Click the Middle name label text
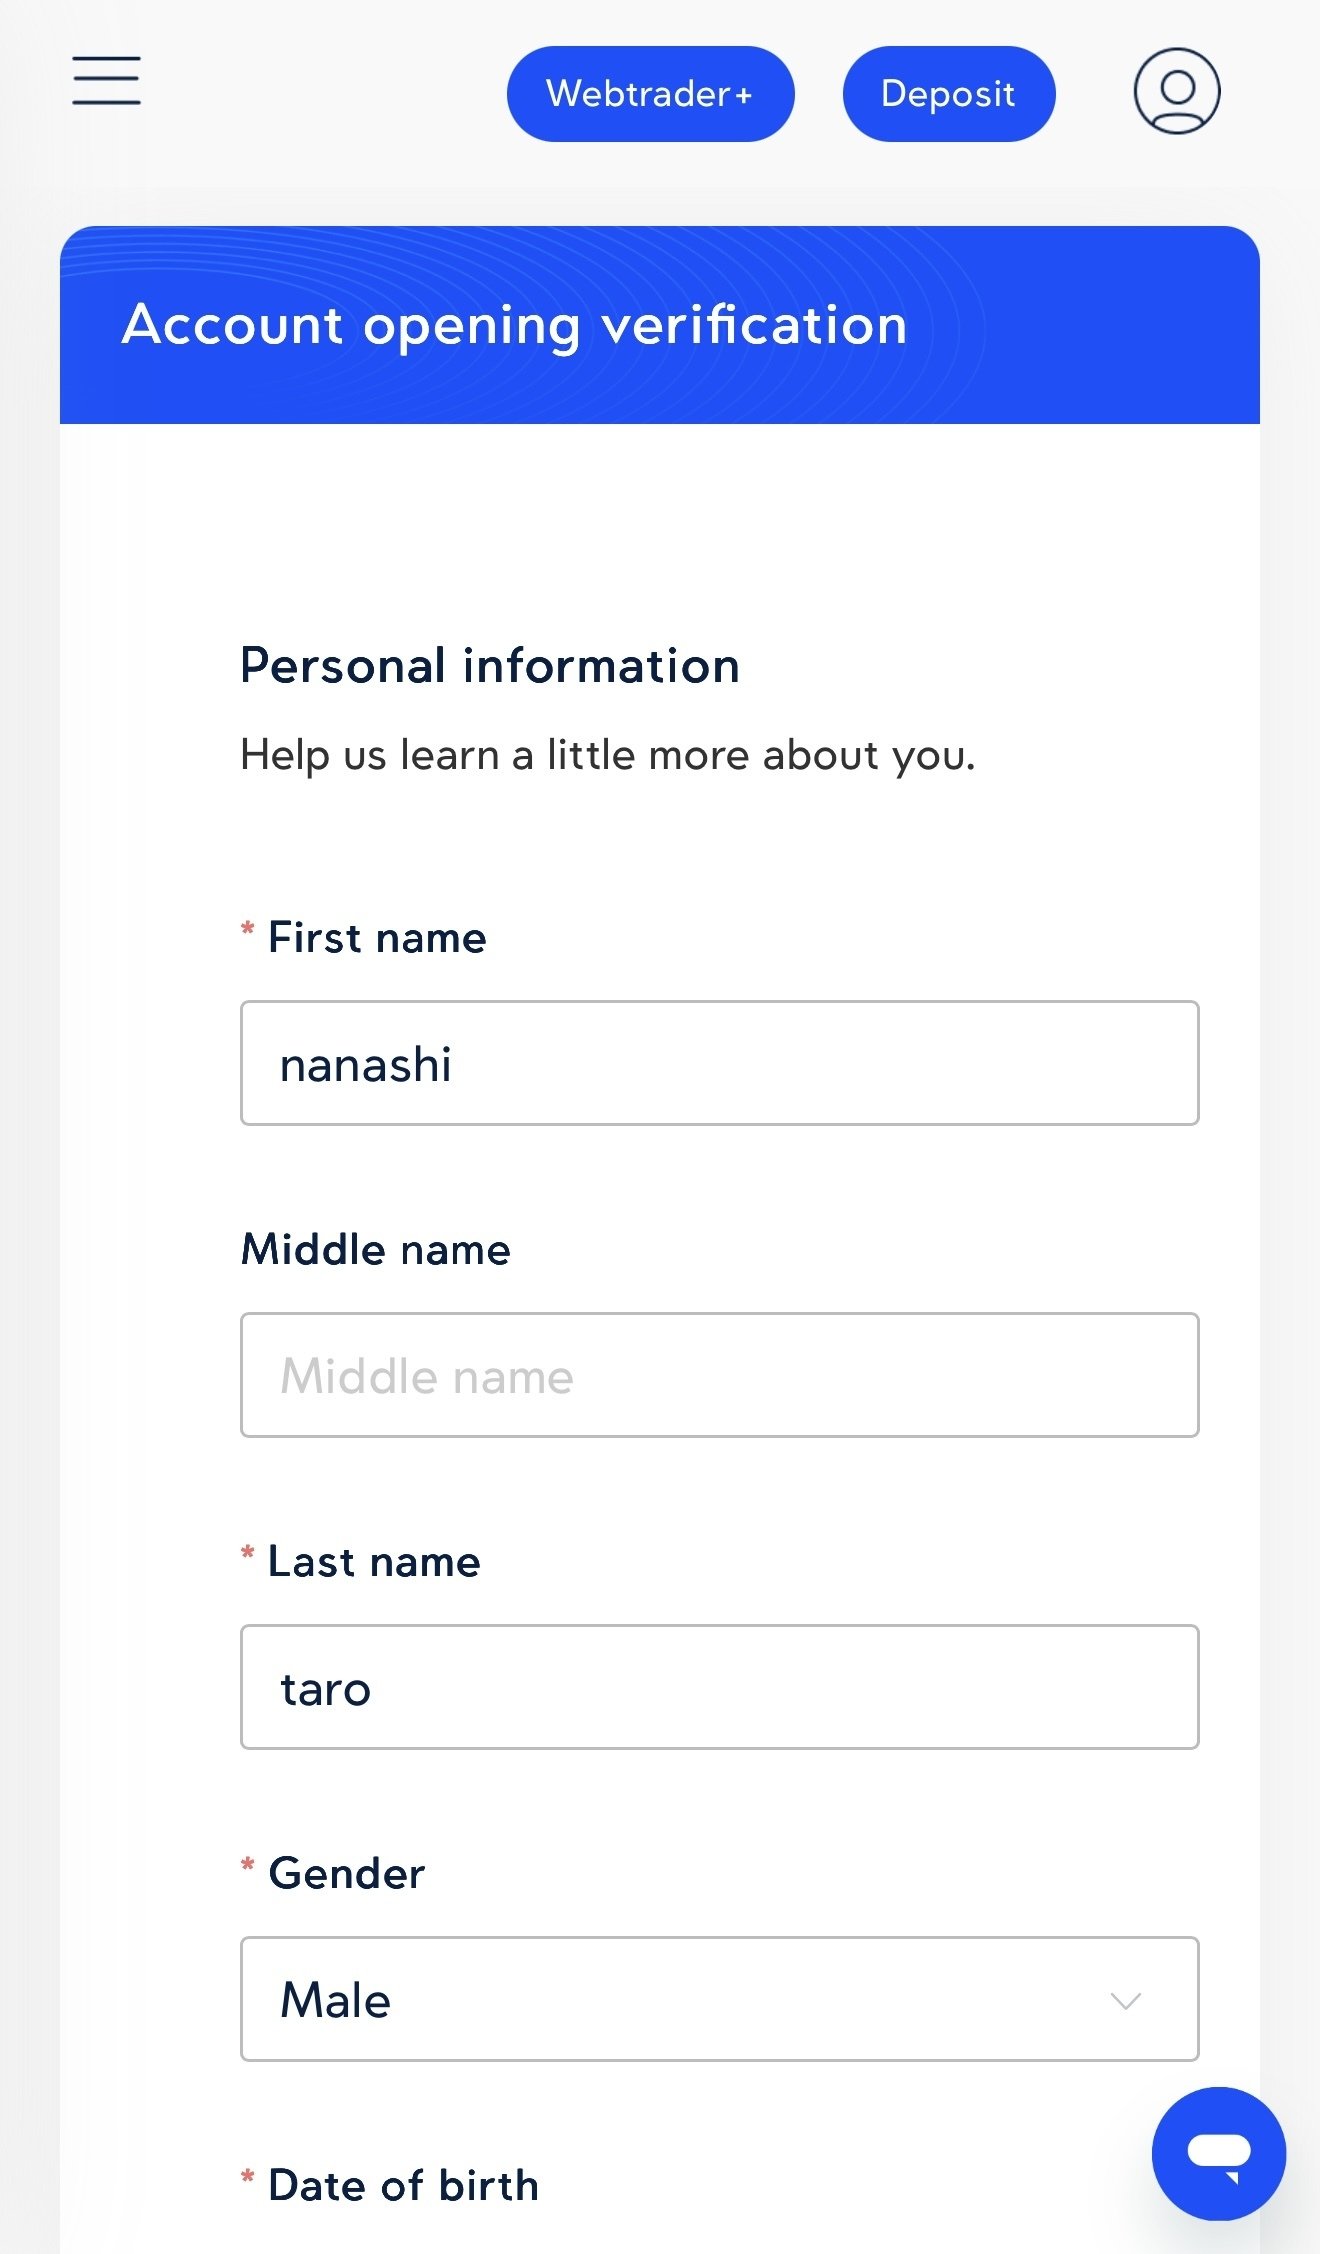 376,1250
